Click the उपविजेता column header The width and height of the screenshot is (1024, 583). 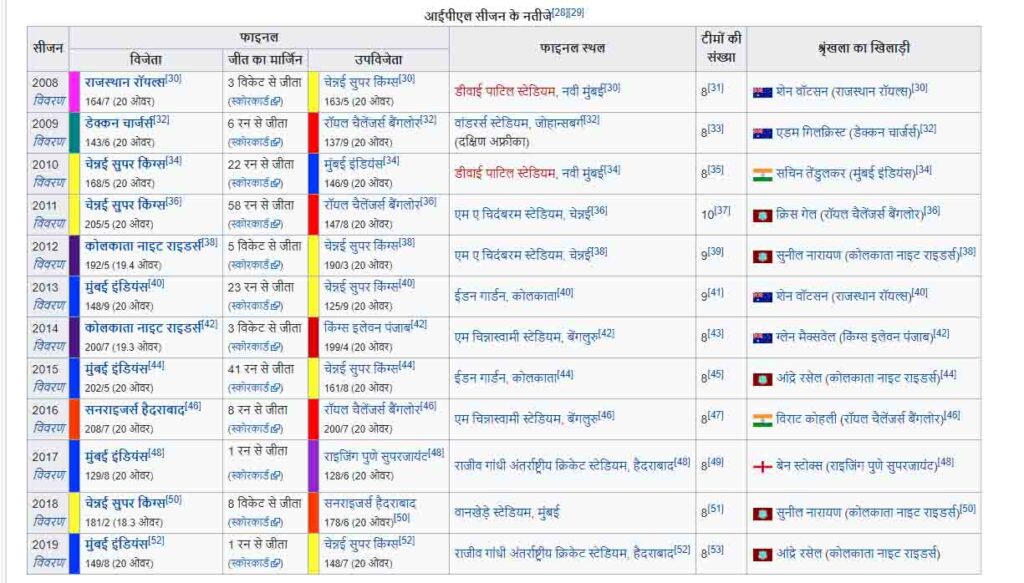click(x=379, y=59)
